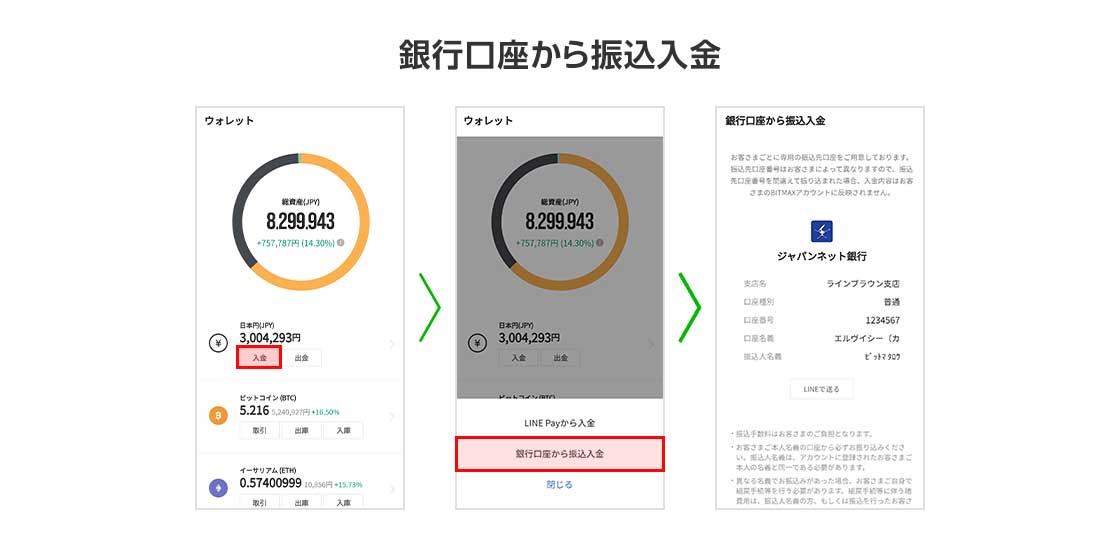
Task: Tap the 出金 button in first wallet
Action: [301, 358]
